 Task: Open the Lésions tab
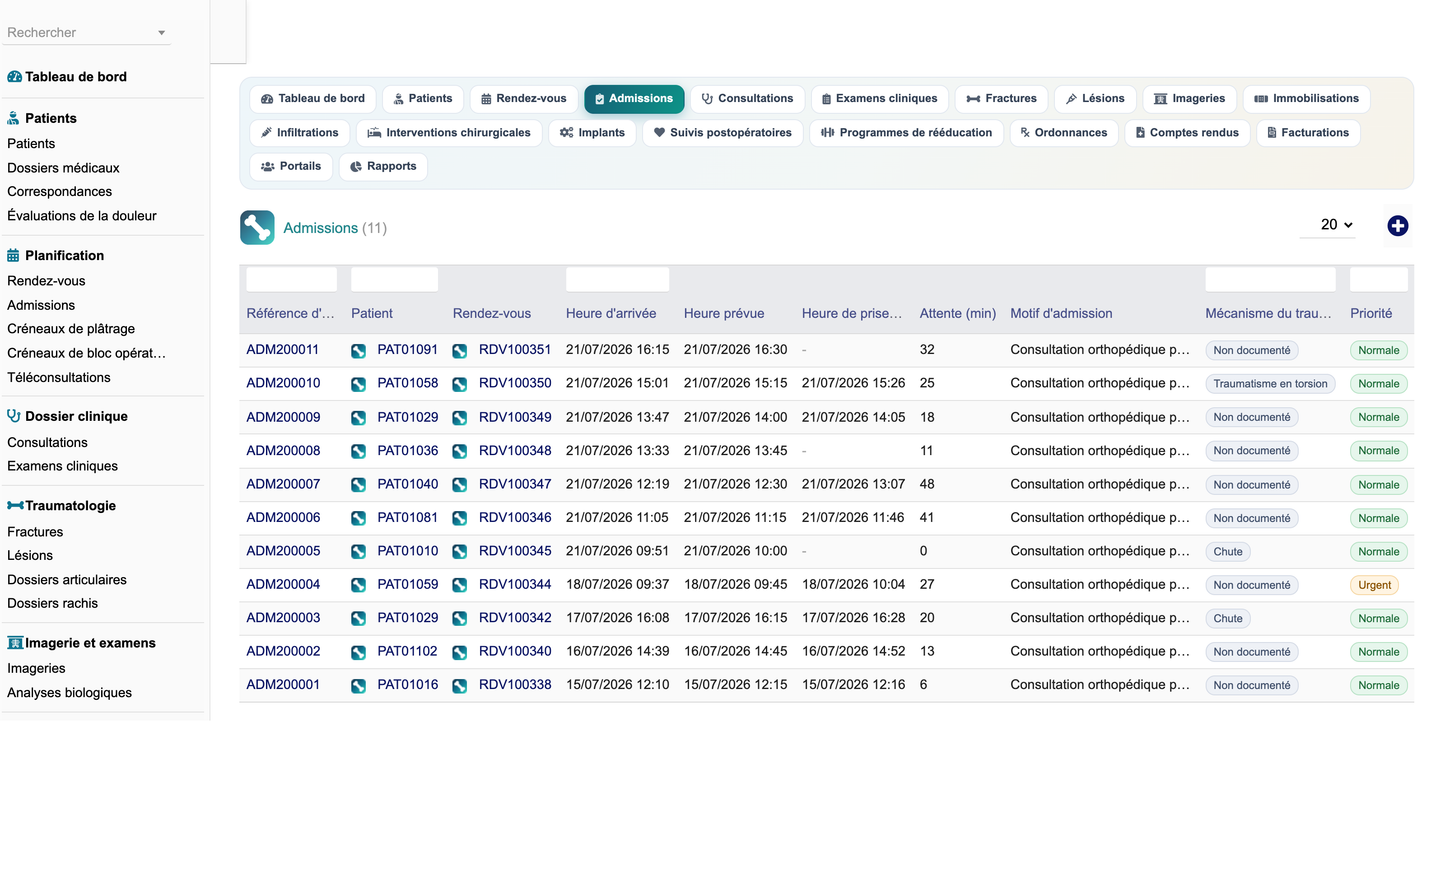[x=1095, y=99]
